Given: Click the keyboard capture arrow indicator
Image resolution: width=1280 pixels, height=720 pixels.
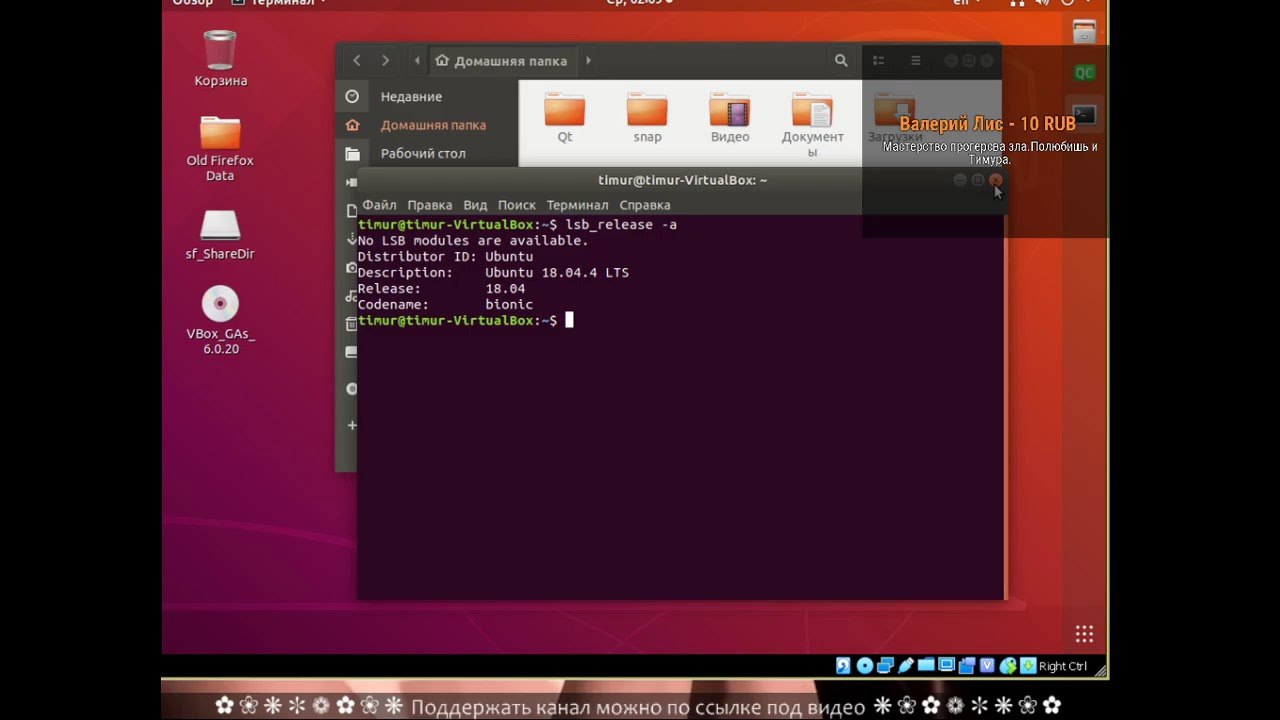Looking at the screenshot, I should 1028,666.
